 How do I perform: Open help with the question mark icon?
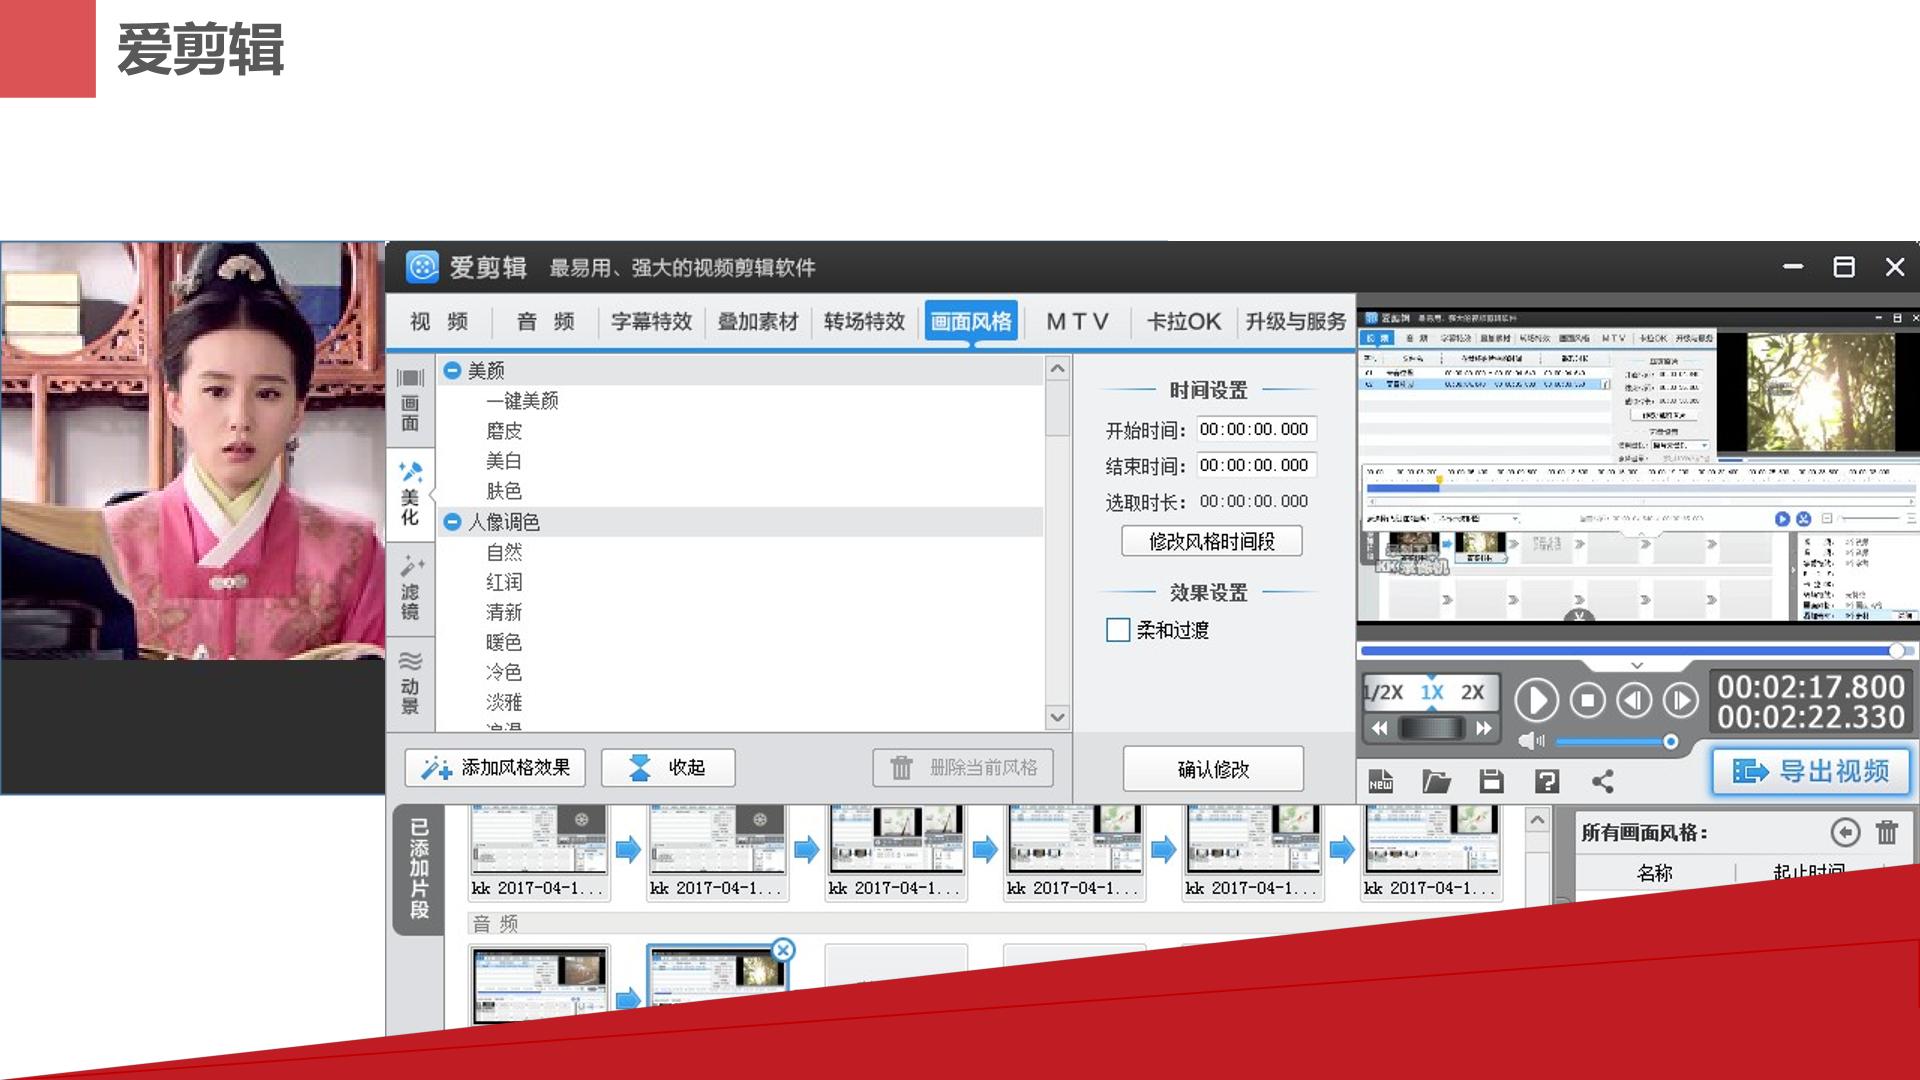tap(1546, 781)
